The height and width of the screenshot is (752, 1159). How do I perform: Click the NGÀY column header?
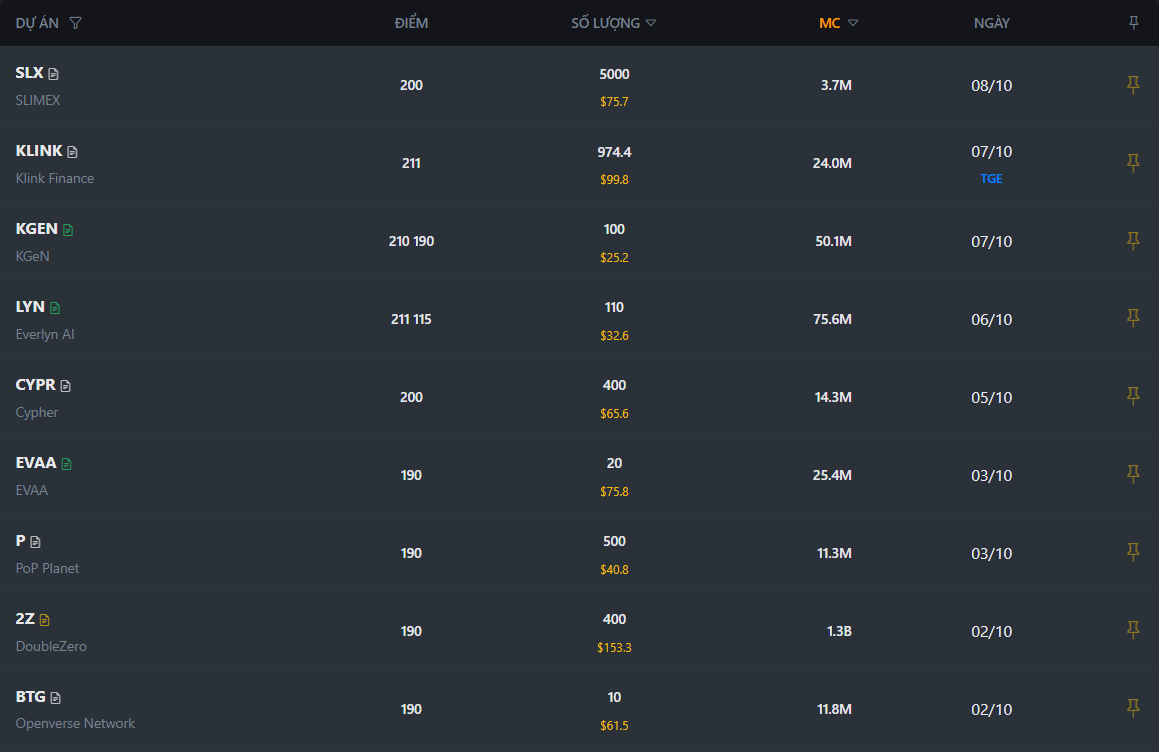(x=991, y=23)
